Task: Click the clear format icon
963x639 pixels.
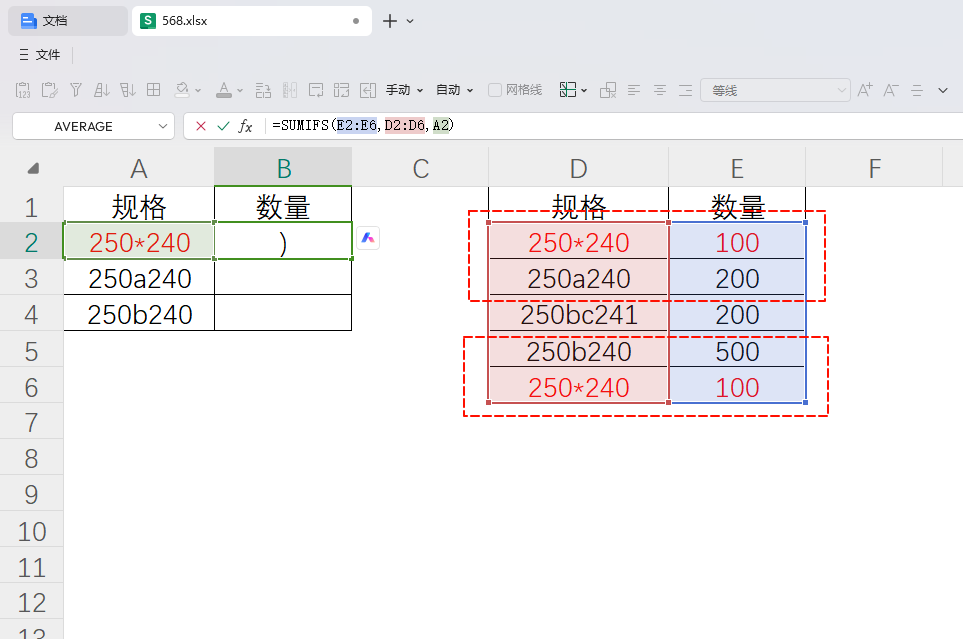Action: tap(608, 90)
